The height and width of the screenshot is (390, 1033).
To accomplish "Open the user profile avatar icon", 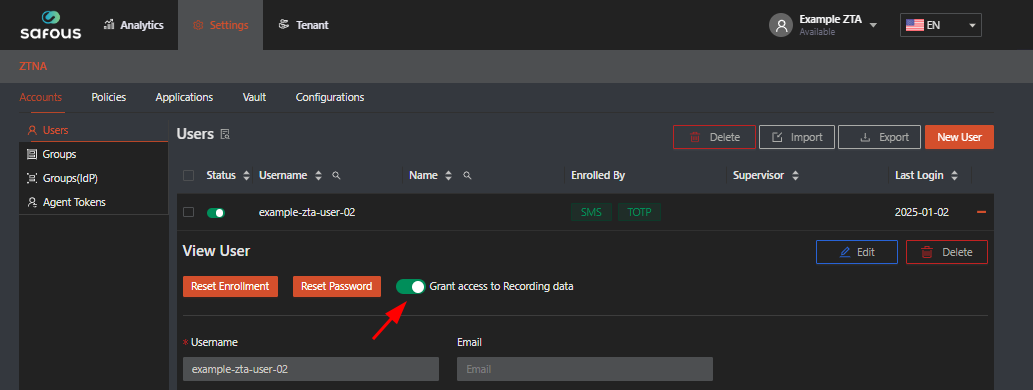I will coord(781,25).
